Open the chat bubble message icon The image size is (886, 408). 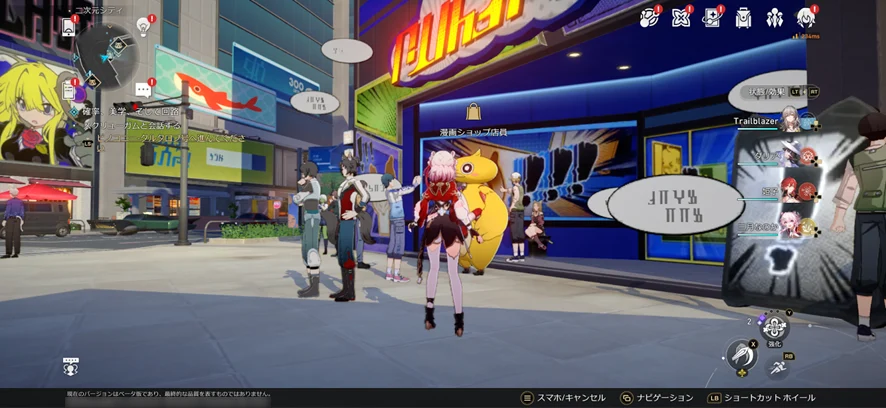tap(143, 90)
